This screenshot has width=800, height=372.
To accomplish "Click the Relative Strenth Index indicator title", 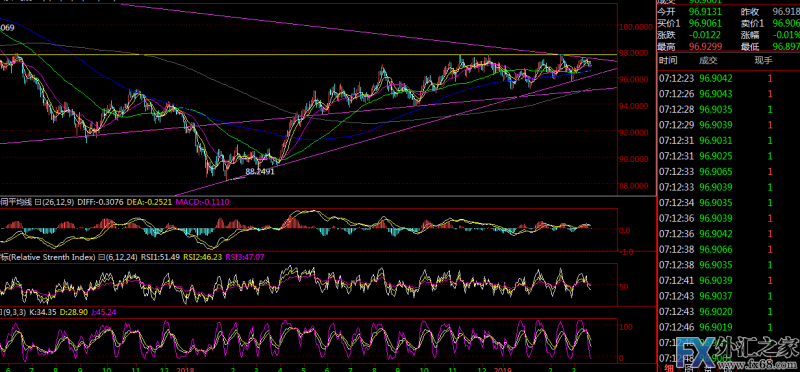I will click(52, 258).
